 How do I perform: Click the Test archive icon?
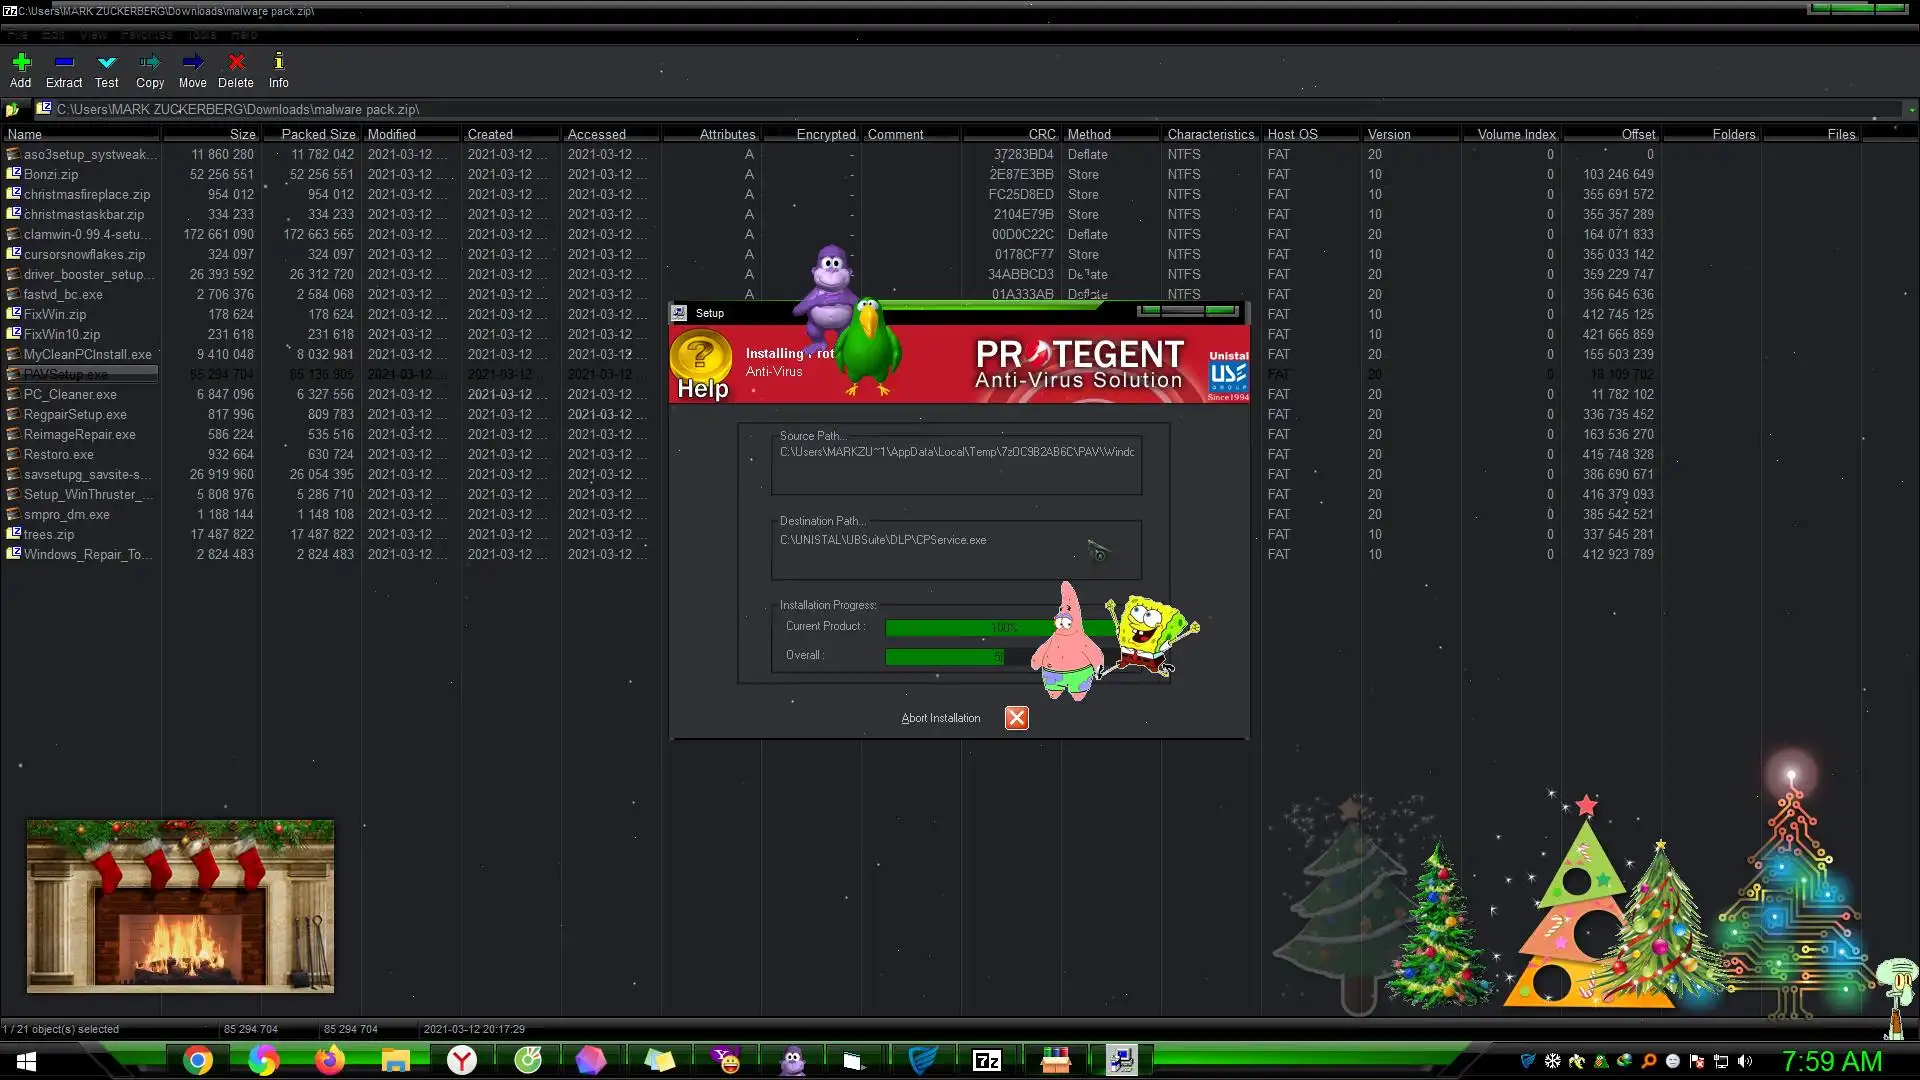(107, 63)
